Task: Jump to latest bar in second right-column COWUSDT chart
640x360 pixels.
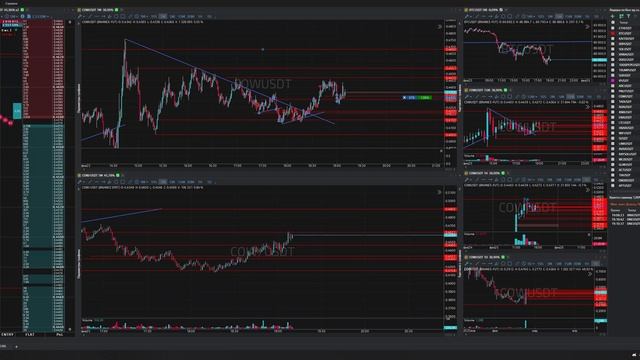Action: click(x=588, y=107)
